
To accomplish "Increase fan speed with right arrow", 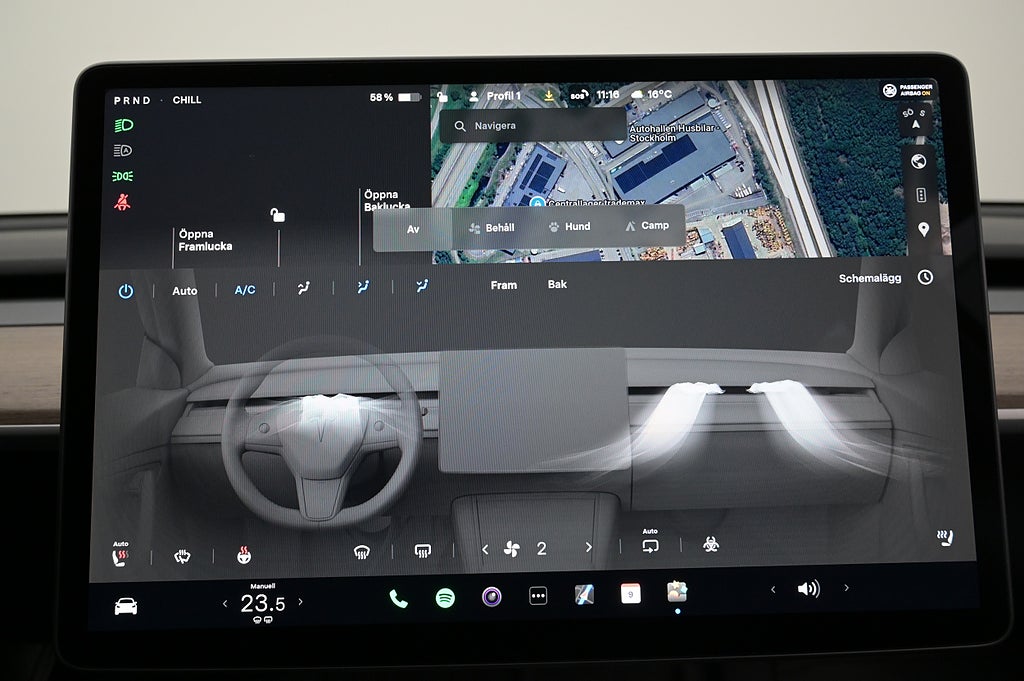I will (x=588, y=548).
